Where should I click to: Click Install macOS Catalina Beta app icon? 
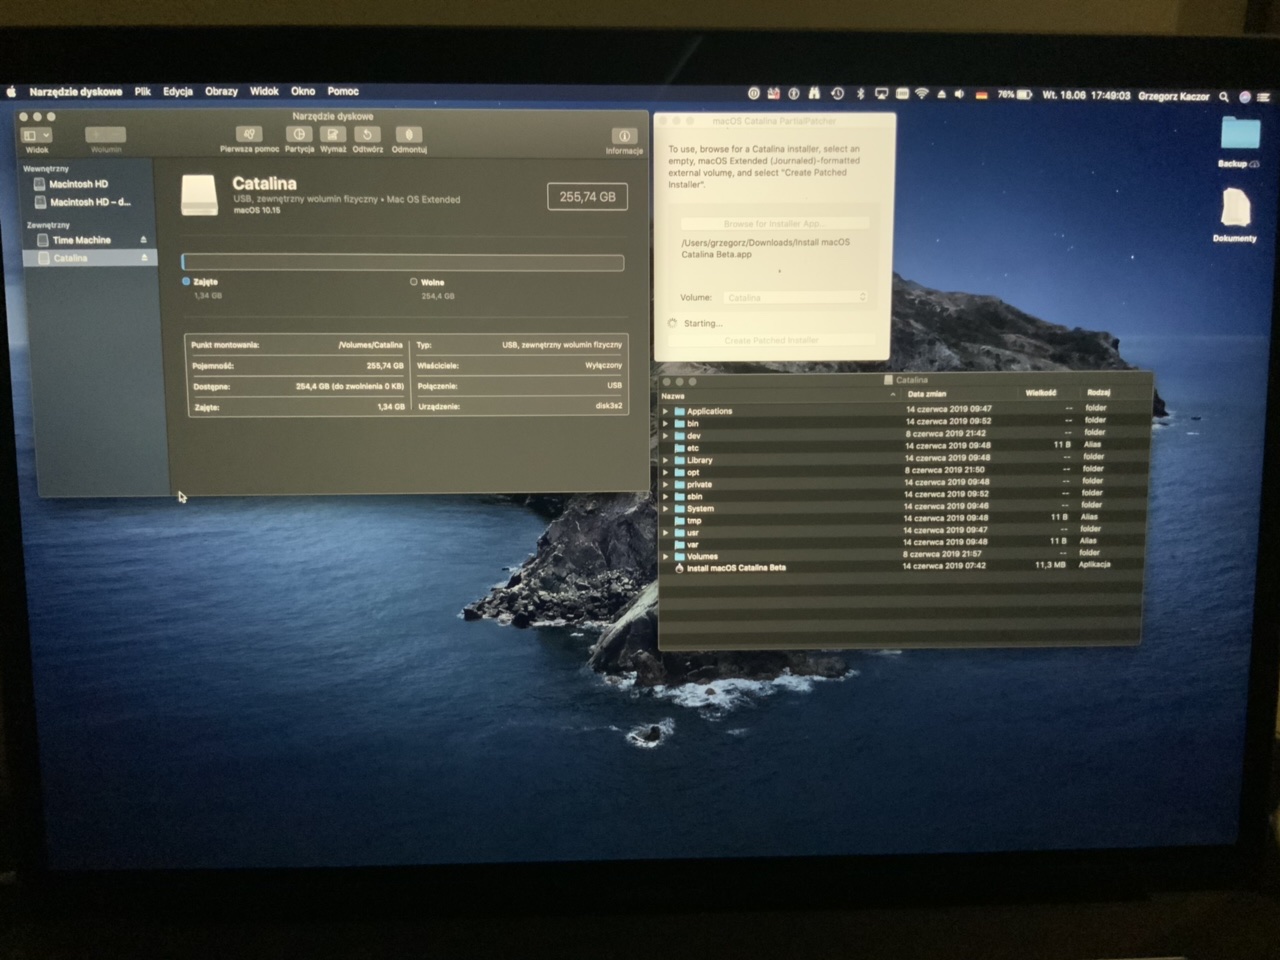(x=680, y=568)
